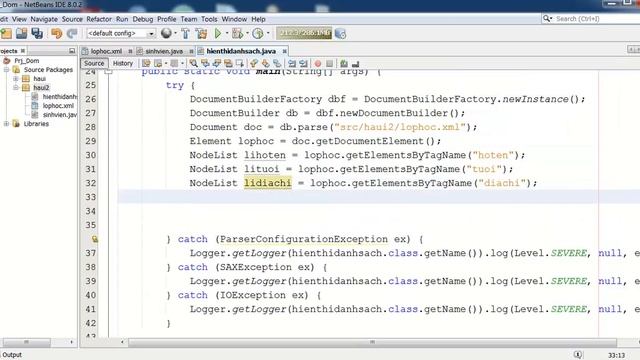
Task: Click the Uncomment editor toolbar icon
Action: tap(356, 63)
